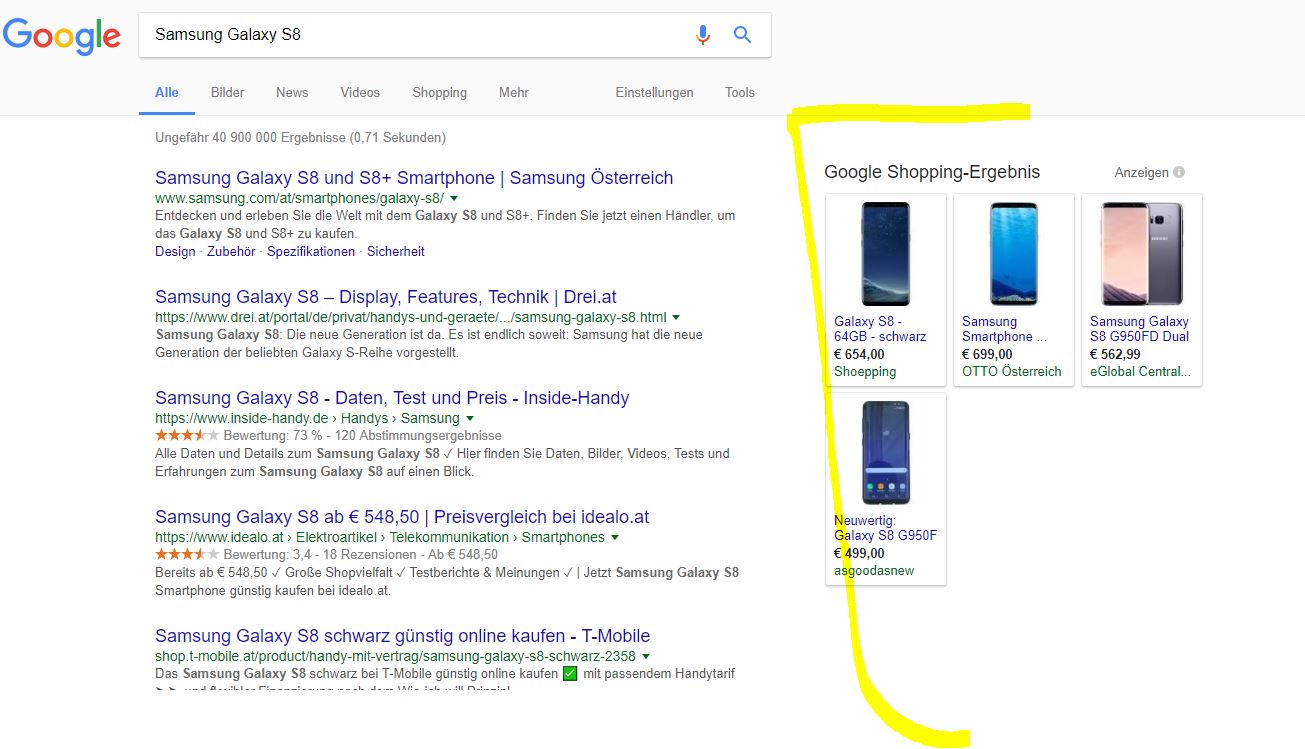
Task: Open 'Samsung Smartphone ...' product link
Action: (x=1004, y=329)
